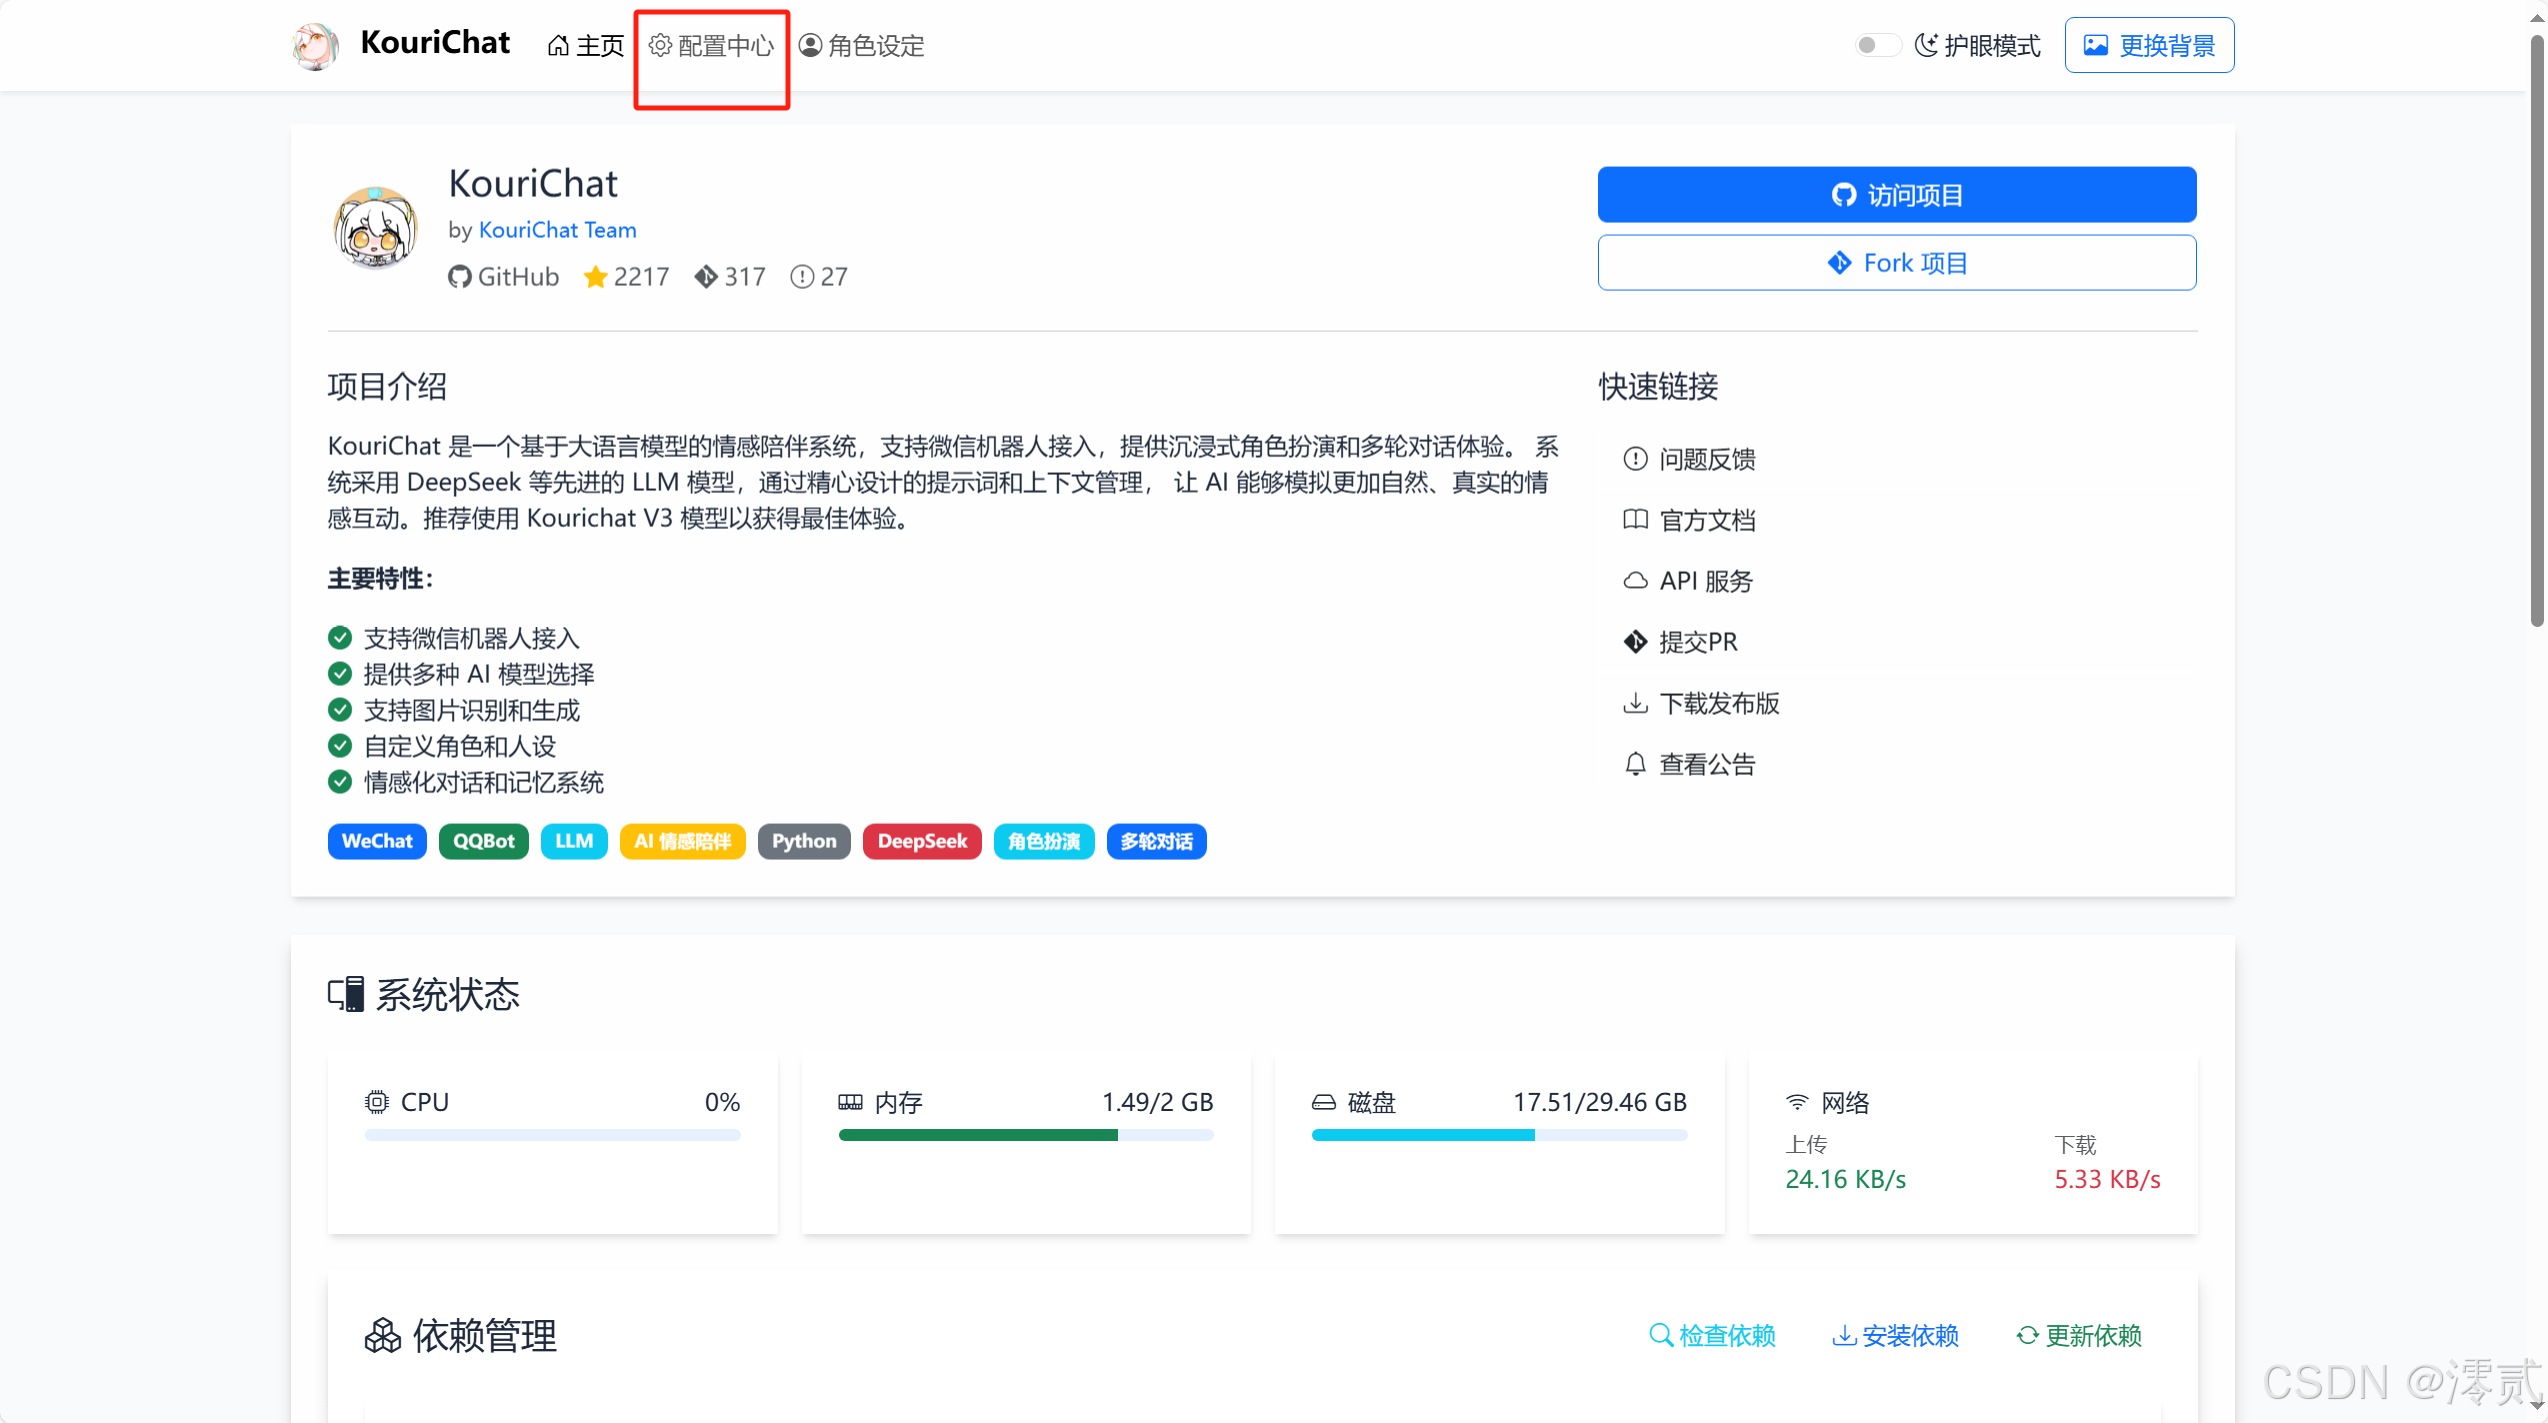Click the 访问项目 button
The width and height of the screenshot is (2548, 1423).
coord(1896,194)
